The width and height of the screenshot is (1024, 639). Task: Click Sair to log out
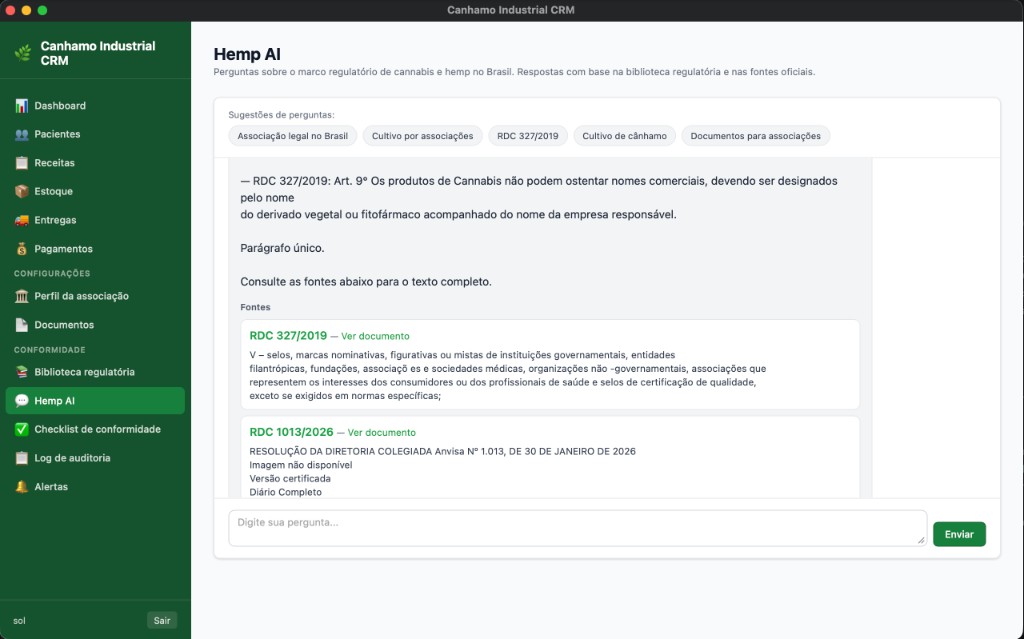click(x=162, y=620)
